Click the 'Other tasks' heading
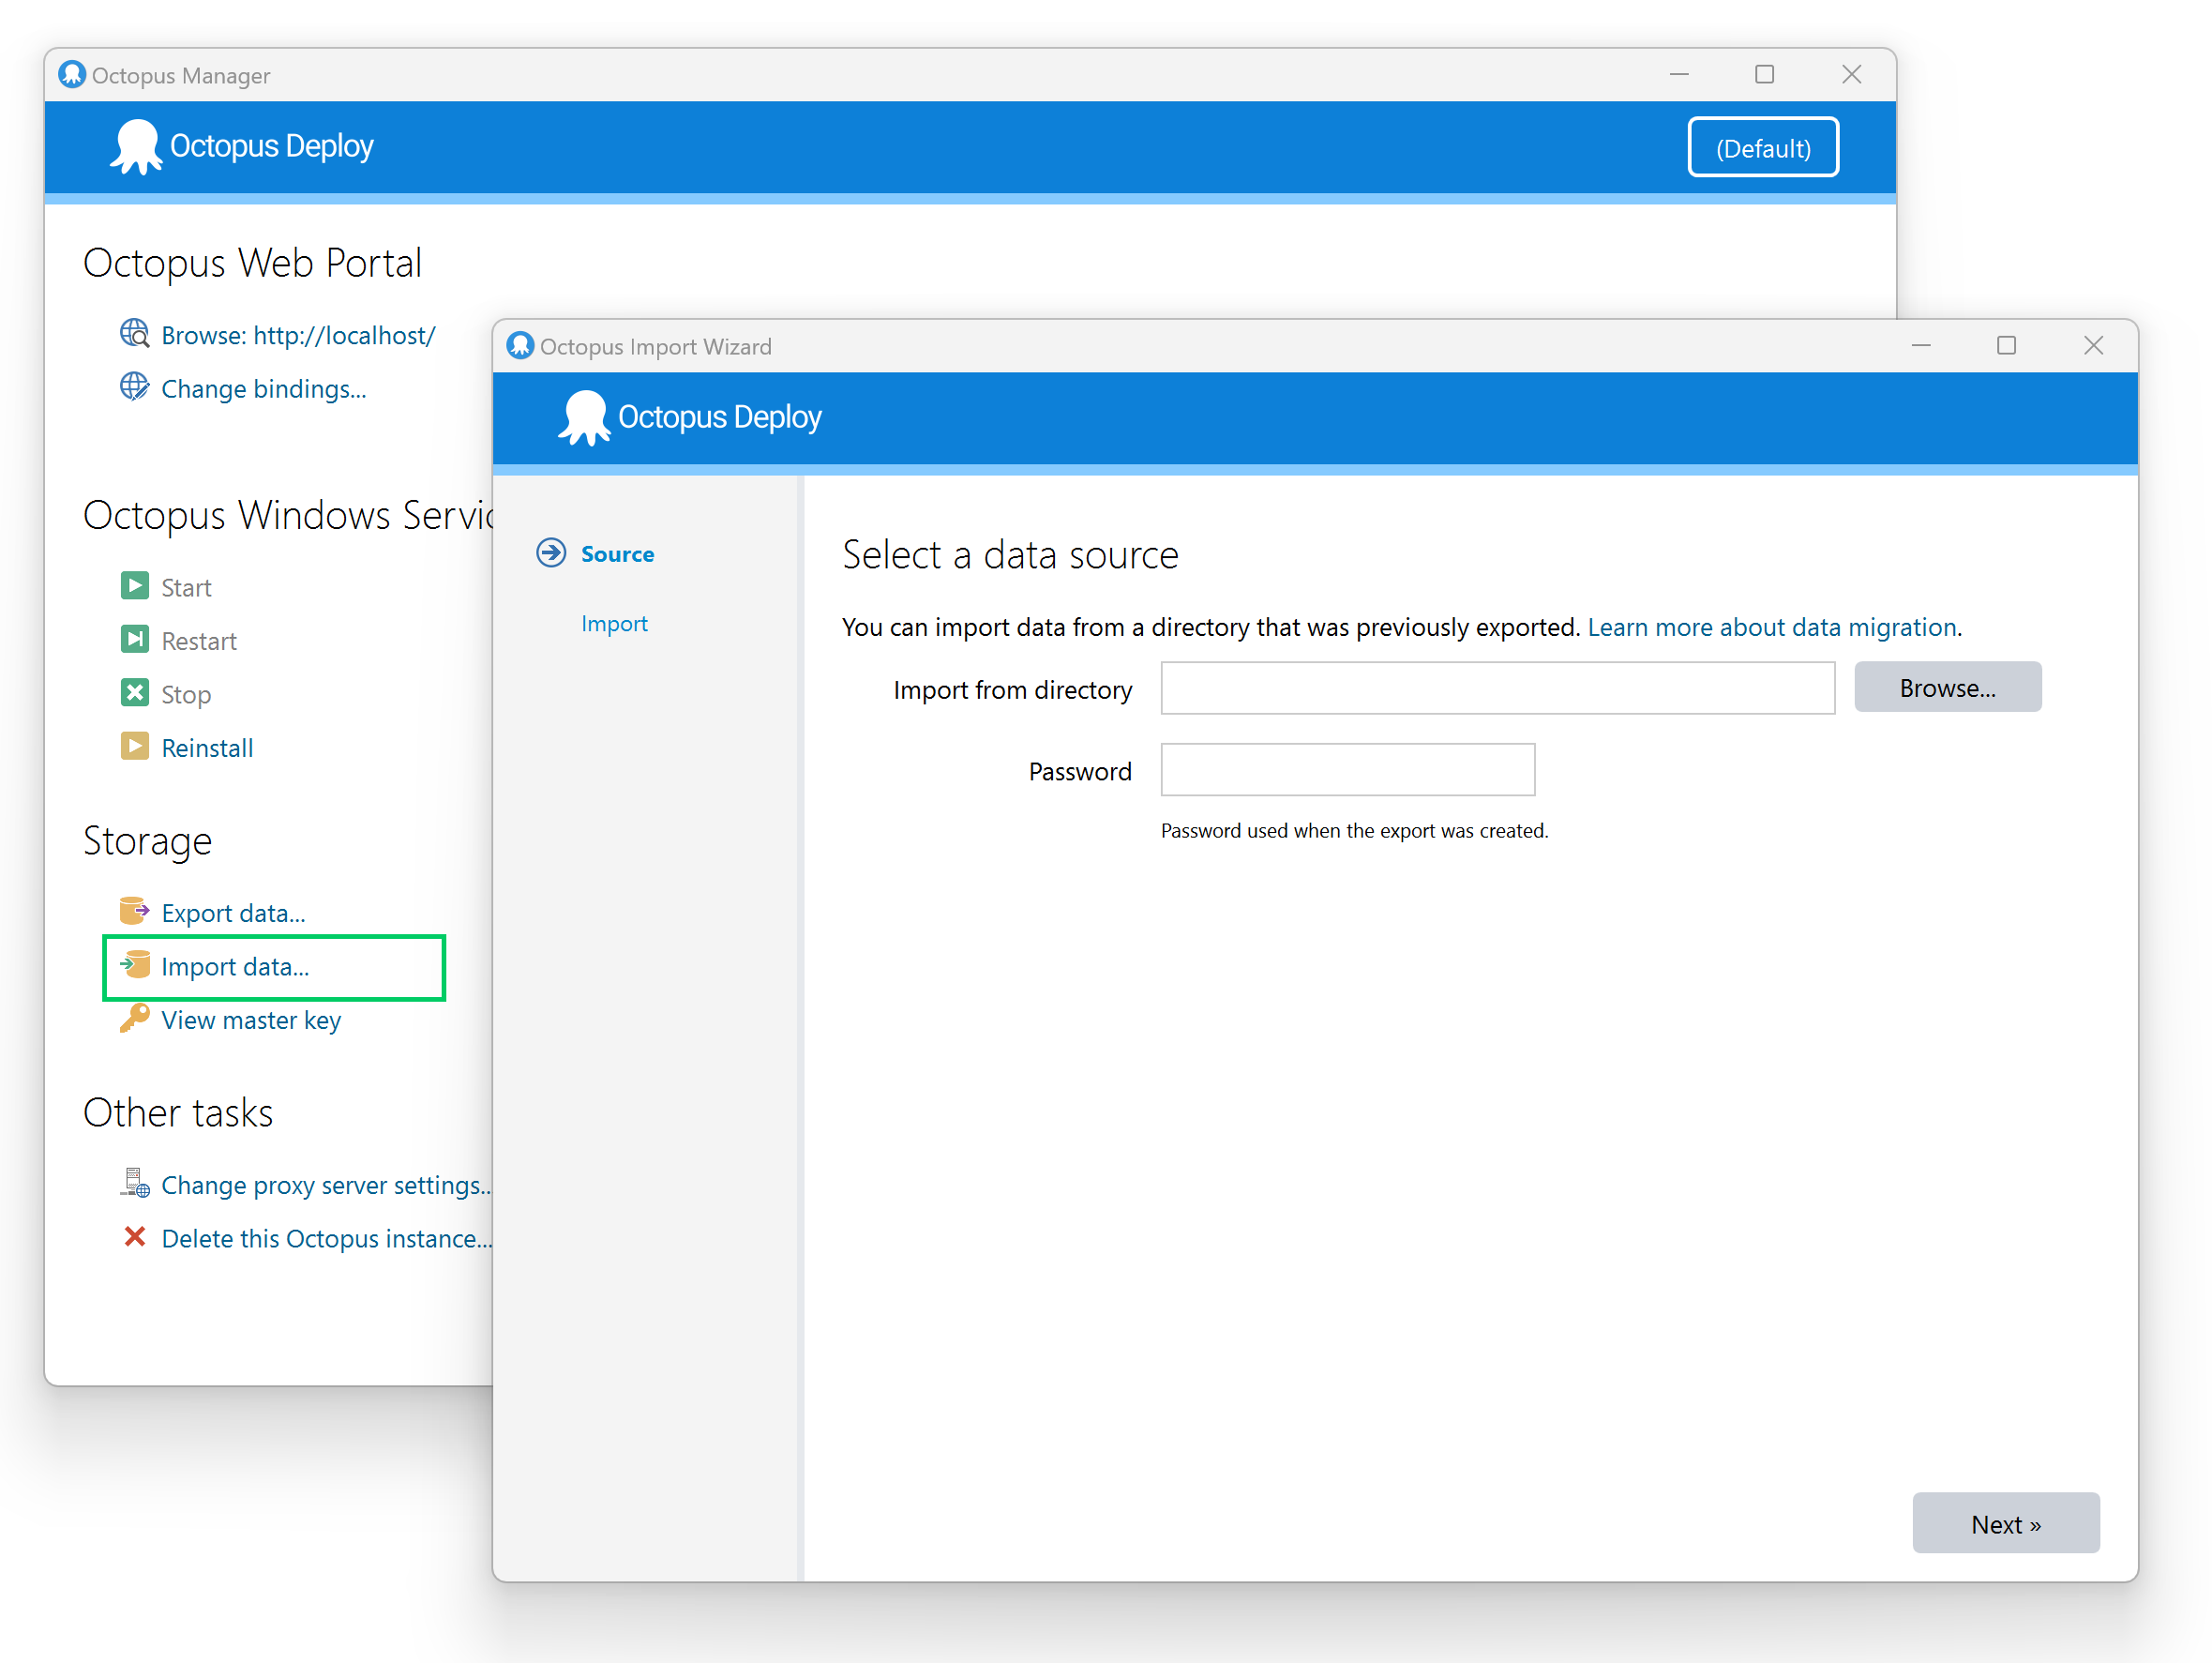 pos(178,1113)
